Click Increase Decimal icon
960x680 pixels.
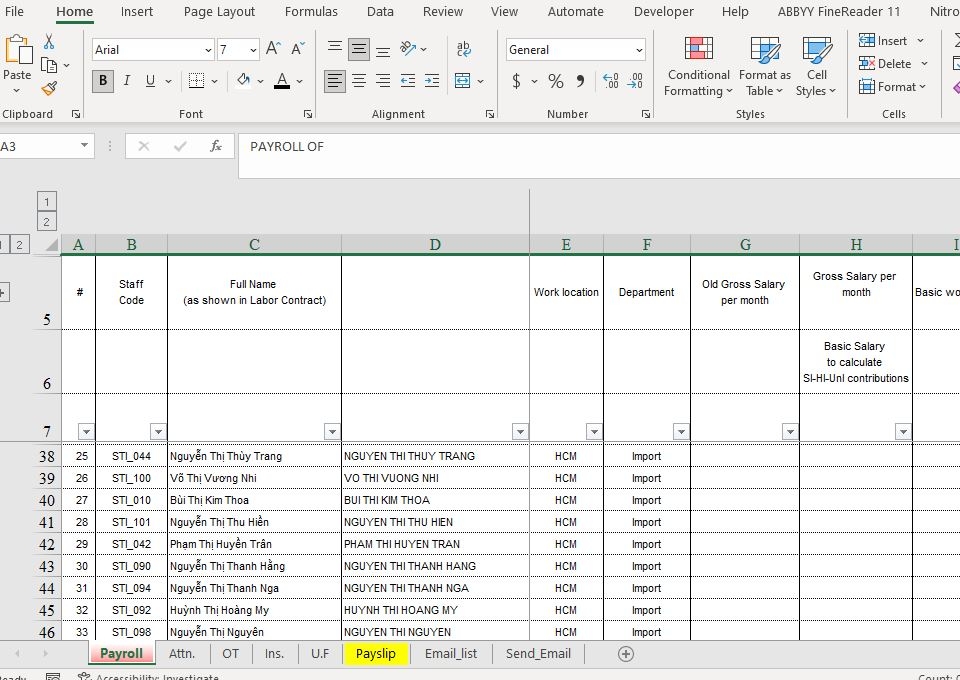pos(610,81)
